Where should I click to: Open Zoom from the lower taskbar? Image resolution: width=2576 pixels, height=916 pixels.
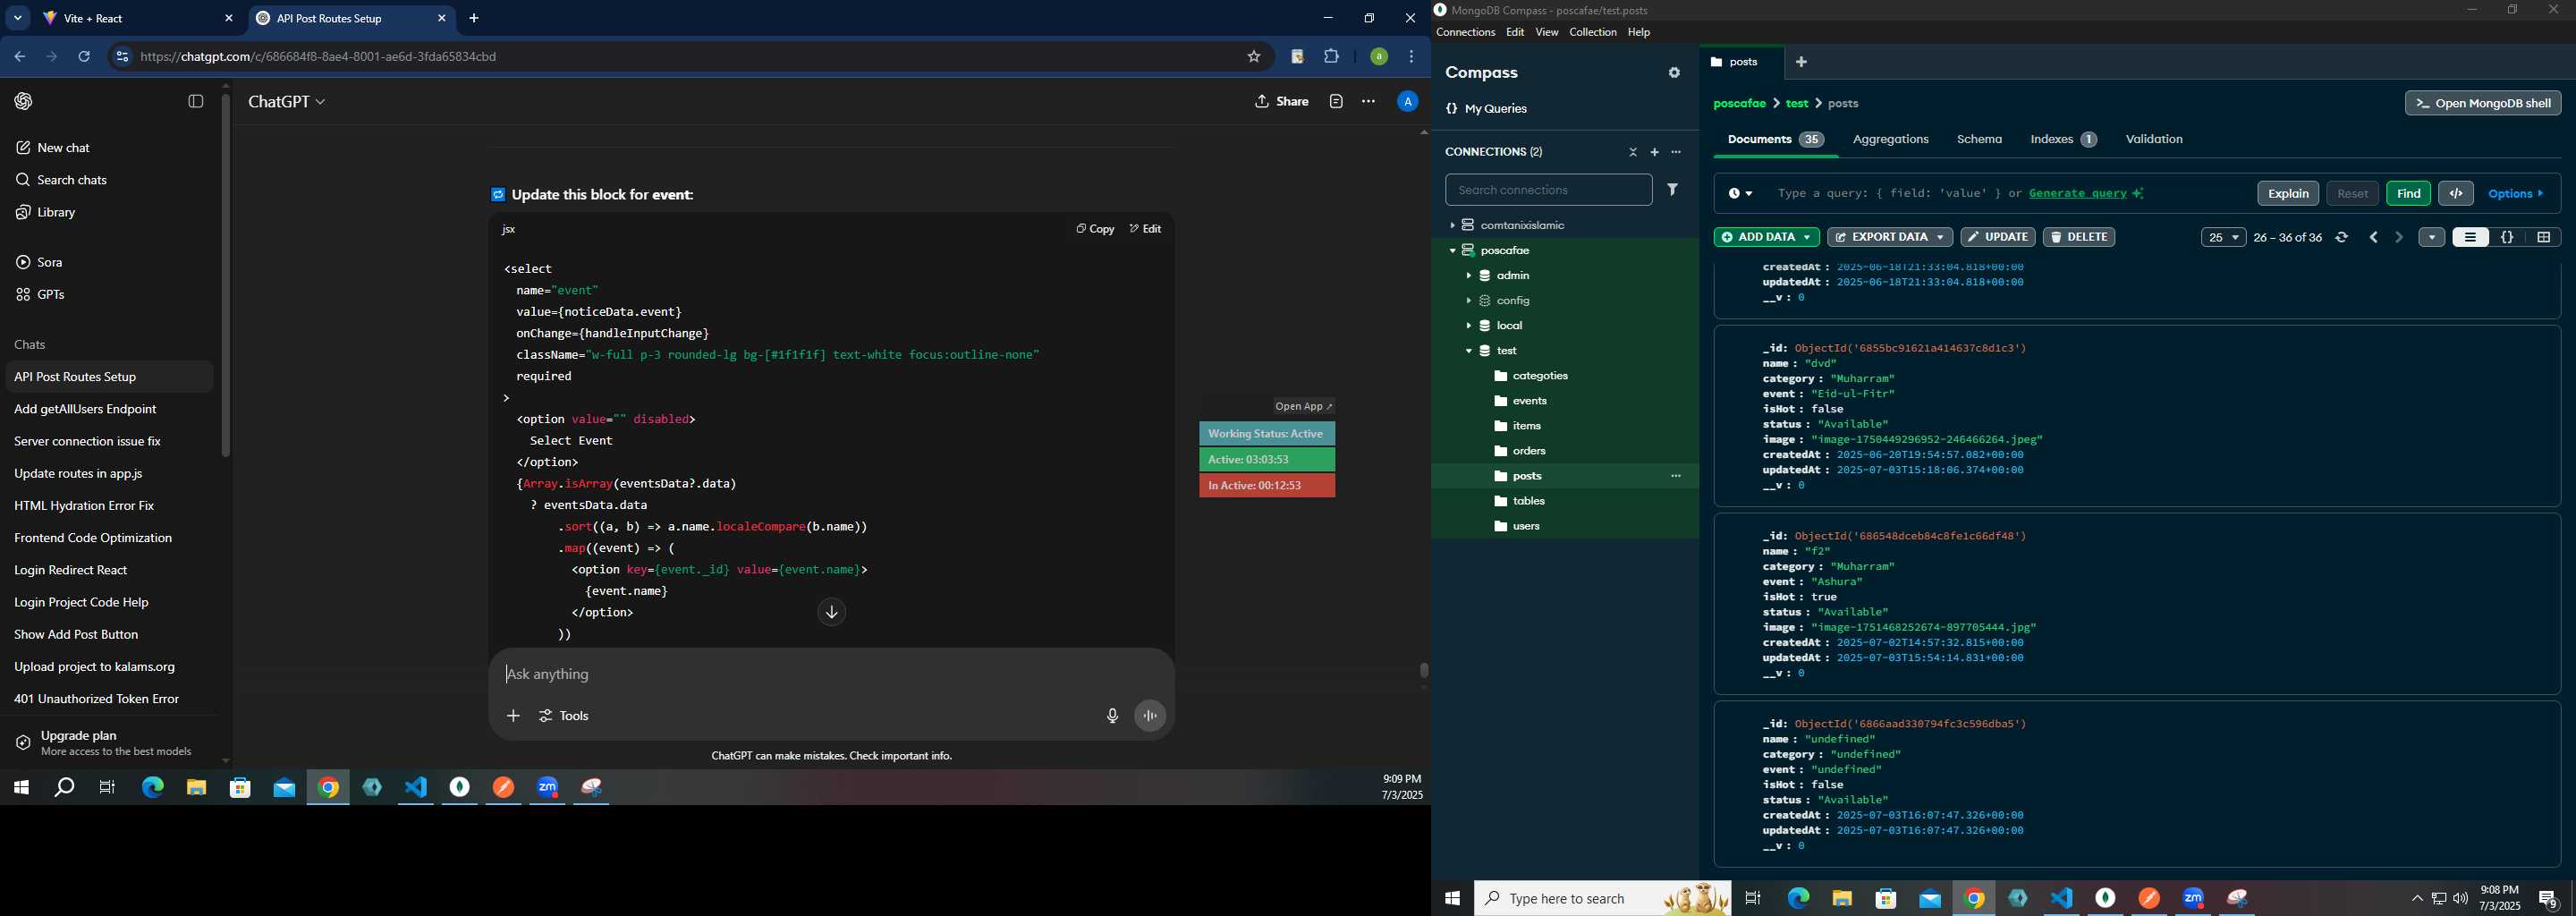(x=2193, y=899)
